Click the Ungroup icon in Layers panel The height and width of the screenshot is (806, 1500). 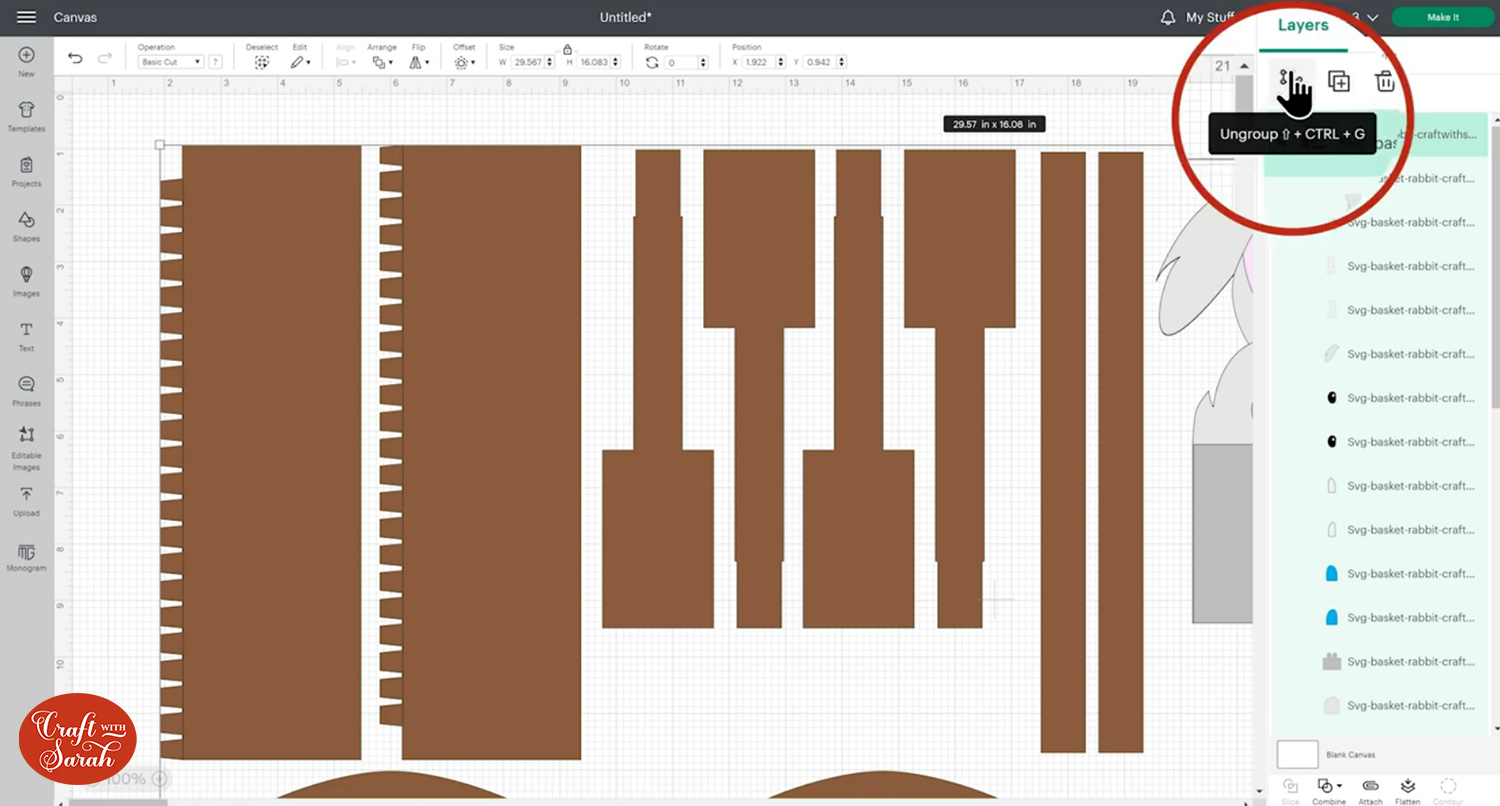tap(1290, 80)
